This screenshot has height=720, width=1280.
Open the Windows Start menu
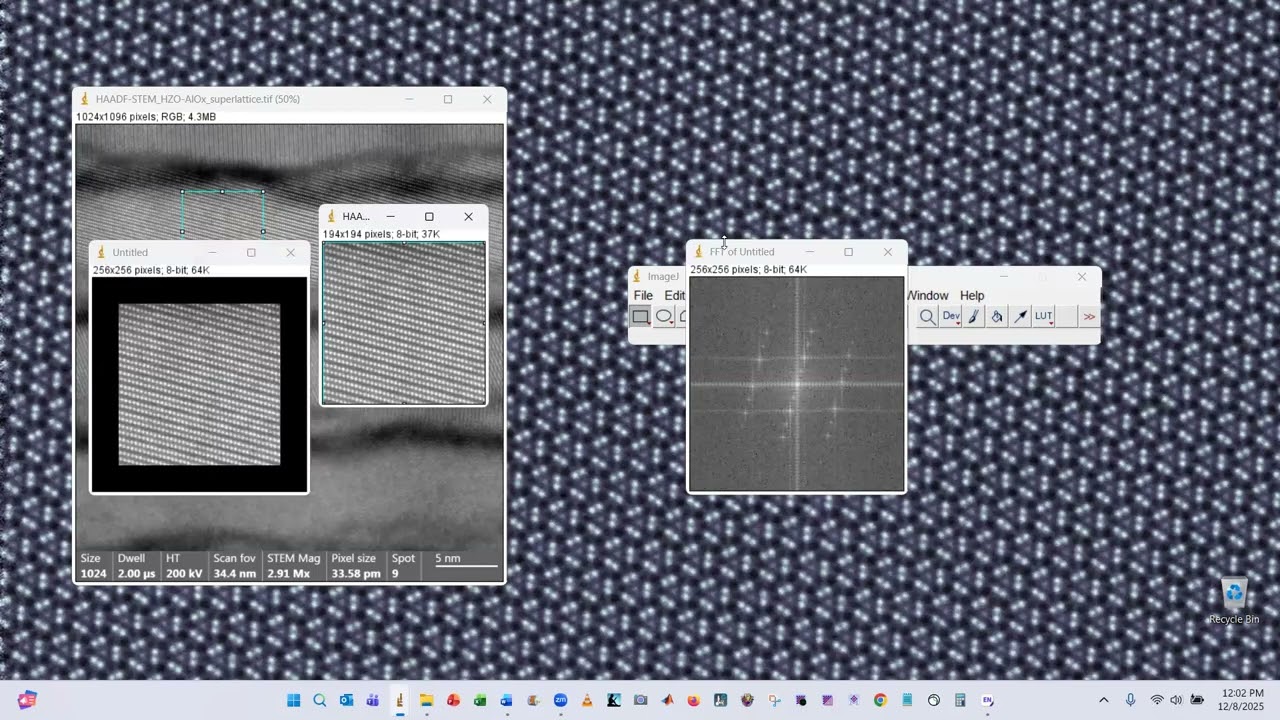tap(293, 700)
